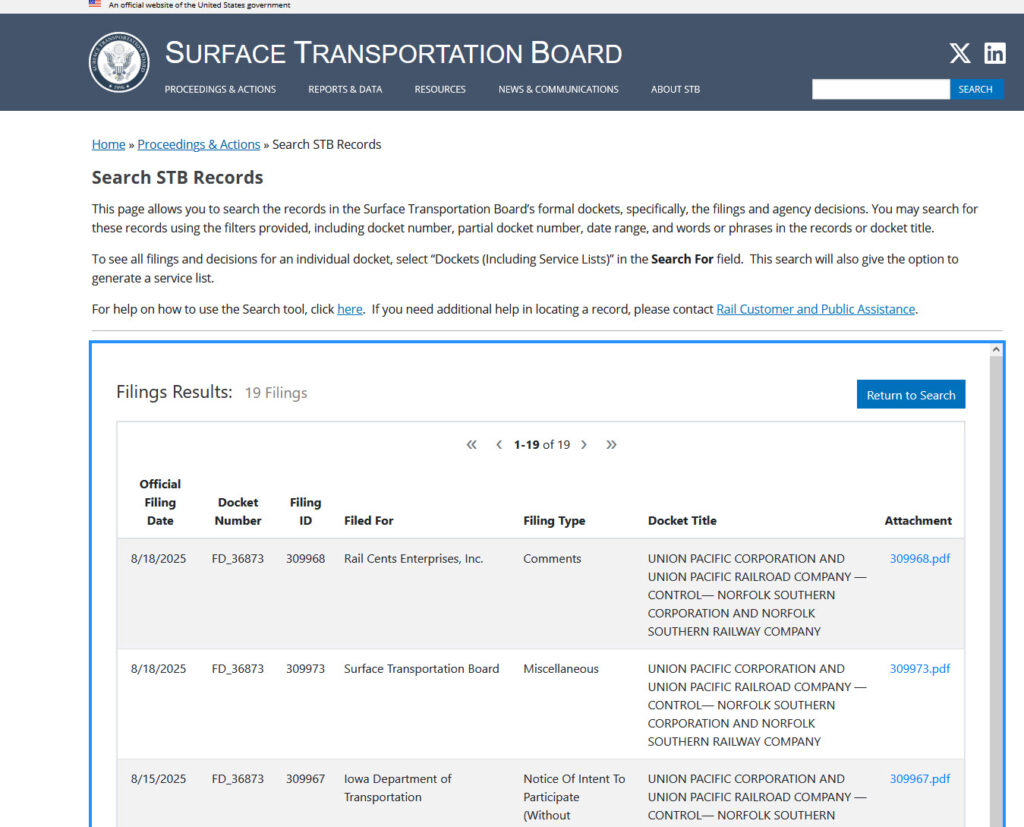Open About STB menu
The width and height of the screenshot is (1024, 827).
coord(675,89)
